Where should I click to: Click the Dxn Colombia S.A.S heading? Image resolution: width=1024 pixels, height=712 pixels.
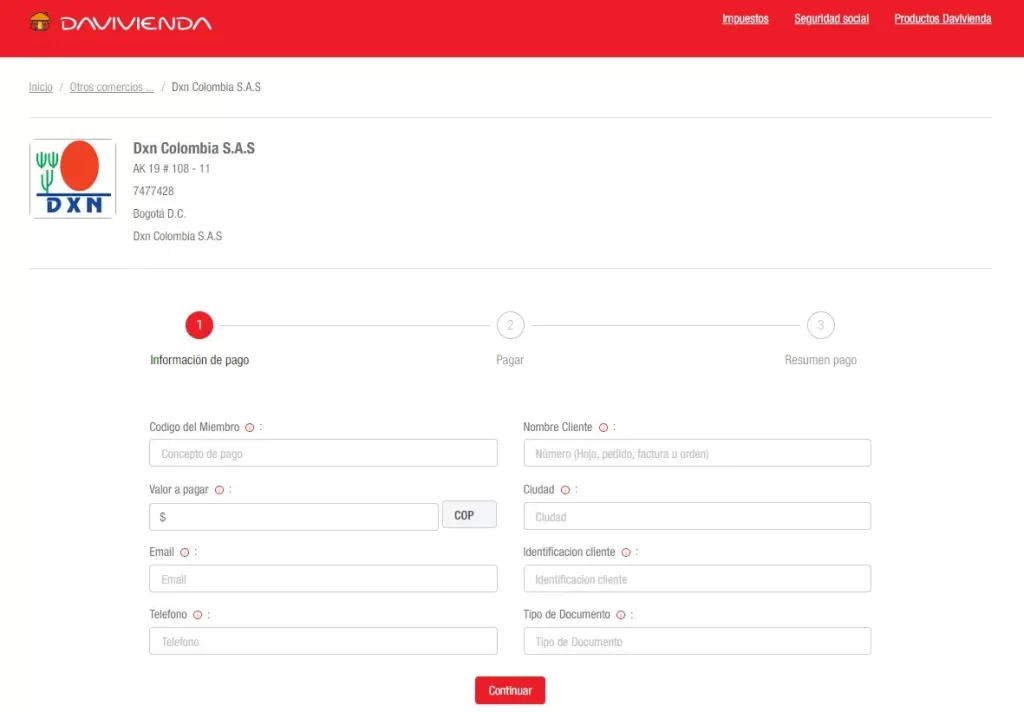click(194, 148)
